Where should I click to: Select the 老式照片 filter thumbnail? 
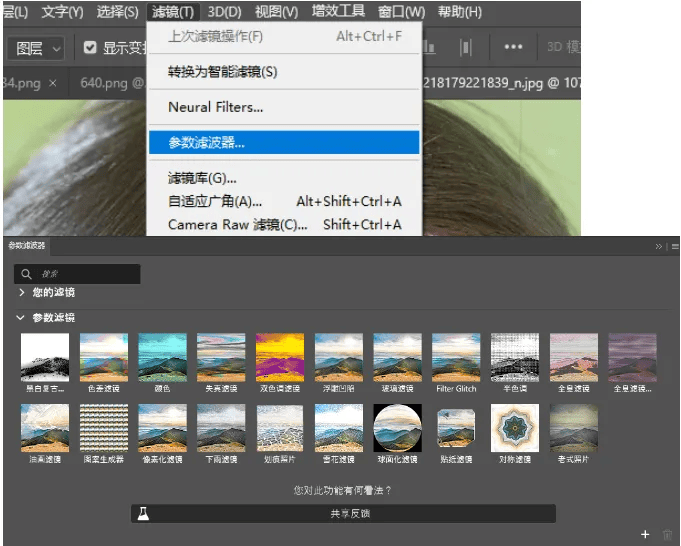pos(574,428)
